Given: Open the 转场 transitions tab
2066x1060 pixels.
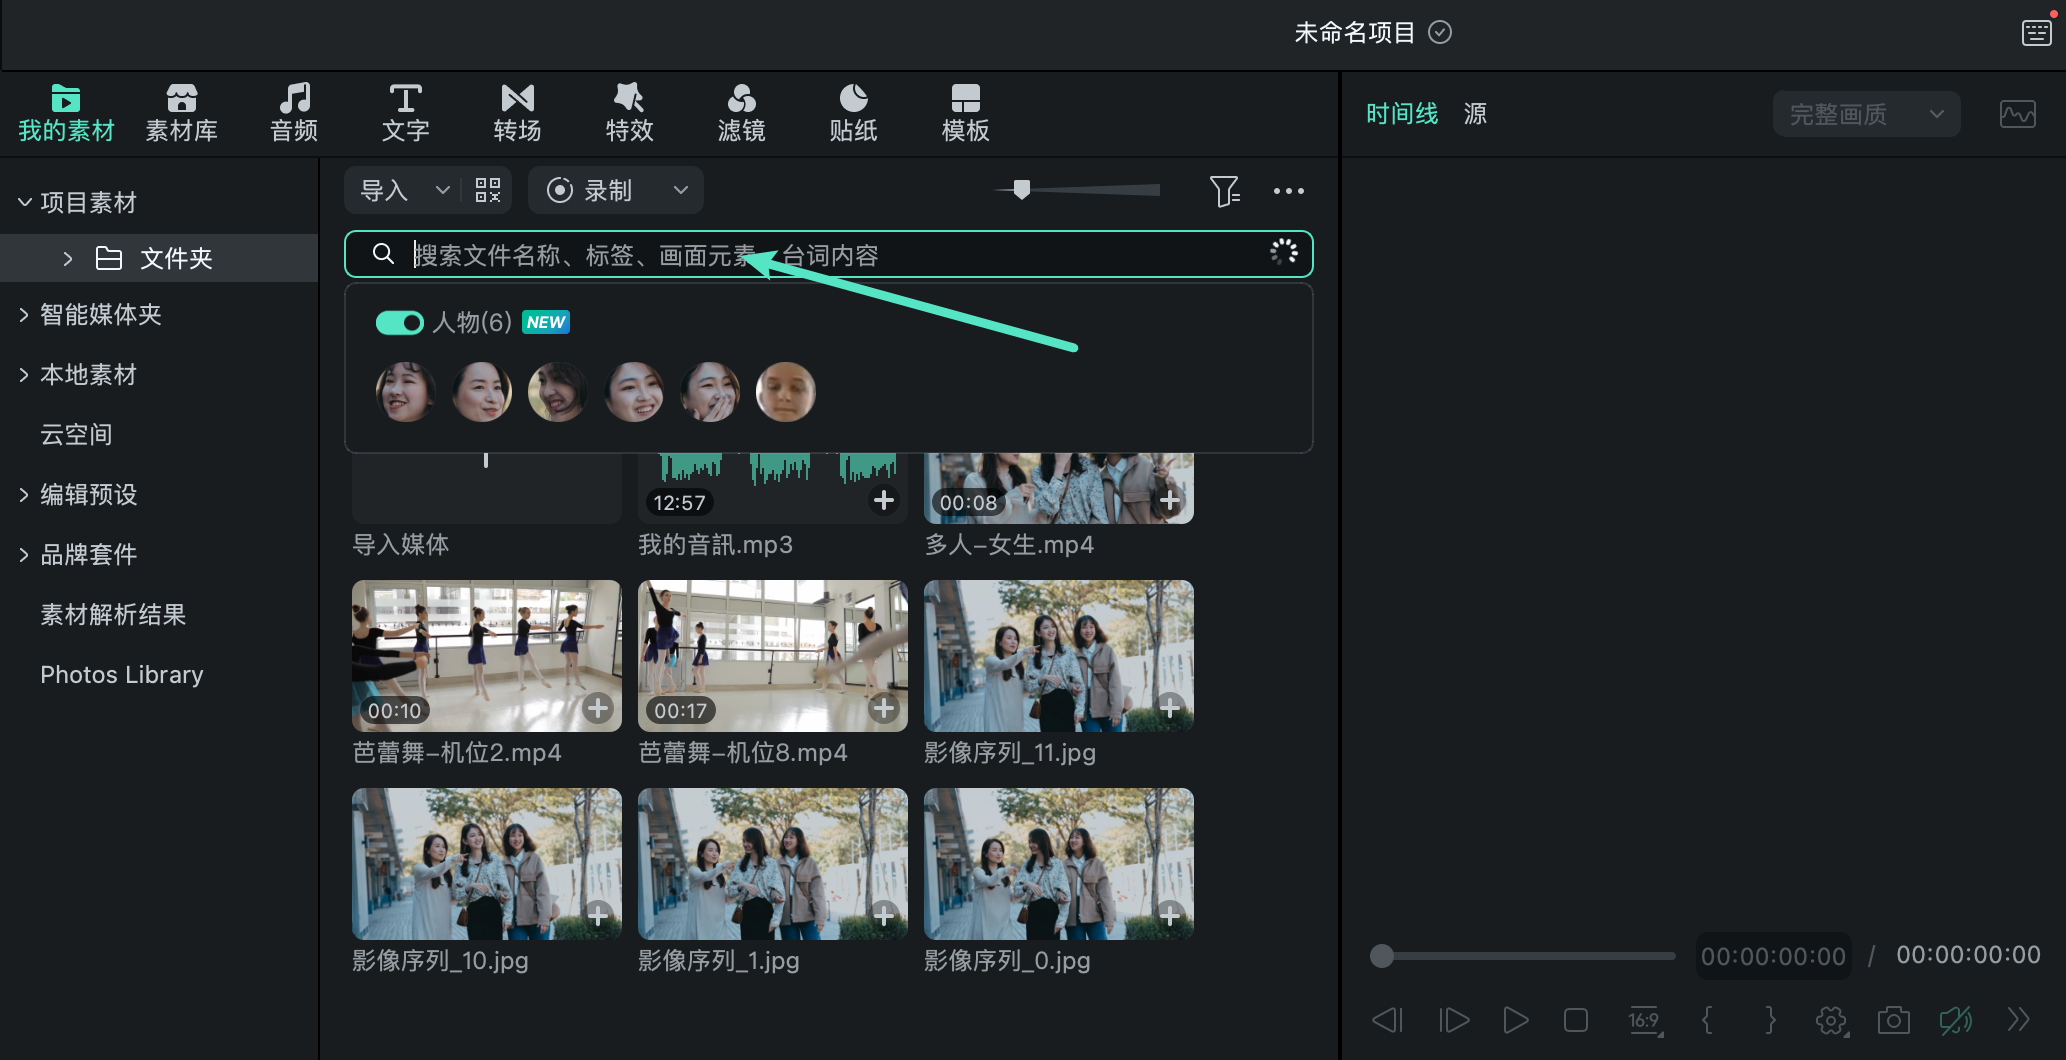Looking at the screenshot, I should click(517, 112).
